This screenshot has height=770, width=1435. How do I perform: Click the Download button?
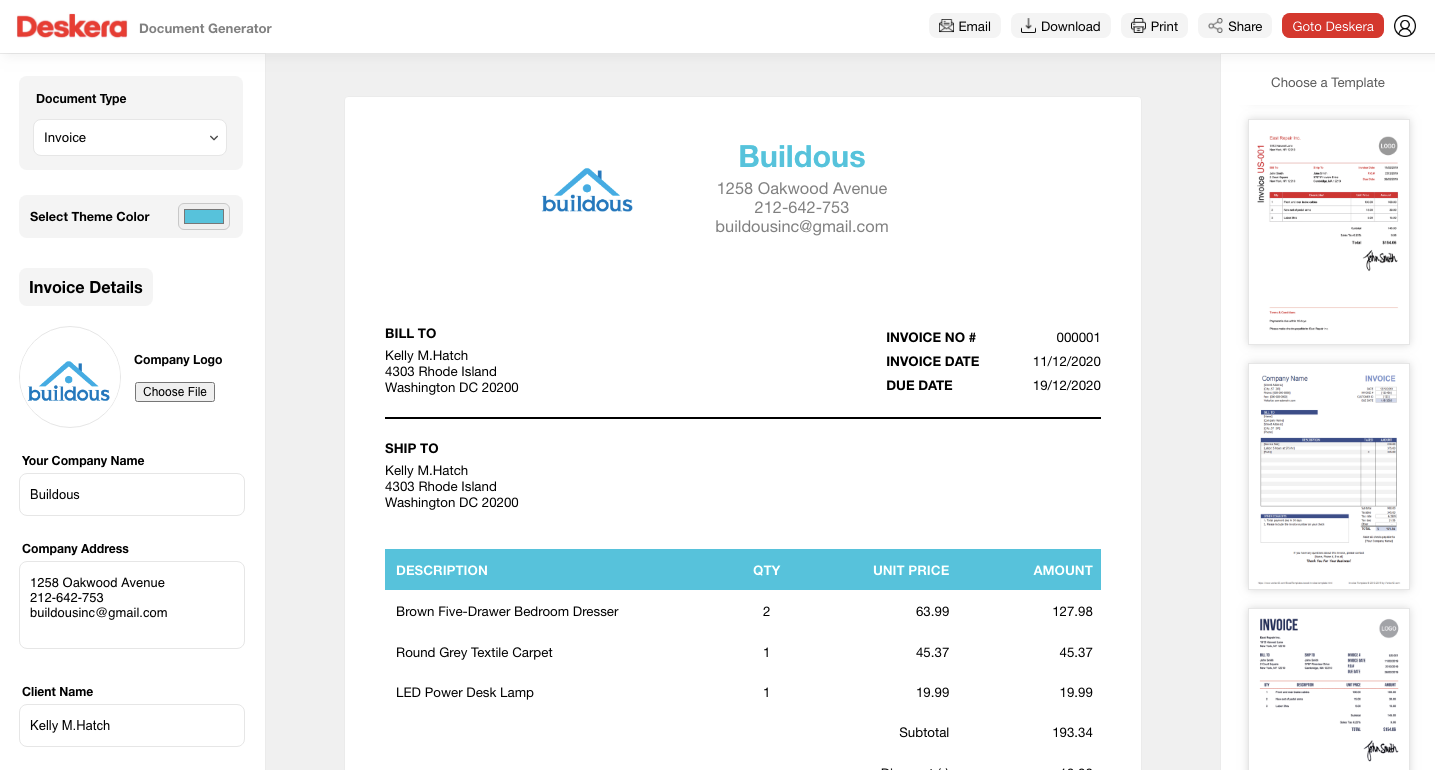click(x=1060, y=26)
